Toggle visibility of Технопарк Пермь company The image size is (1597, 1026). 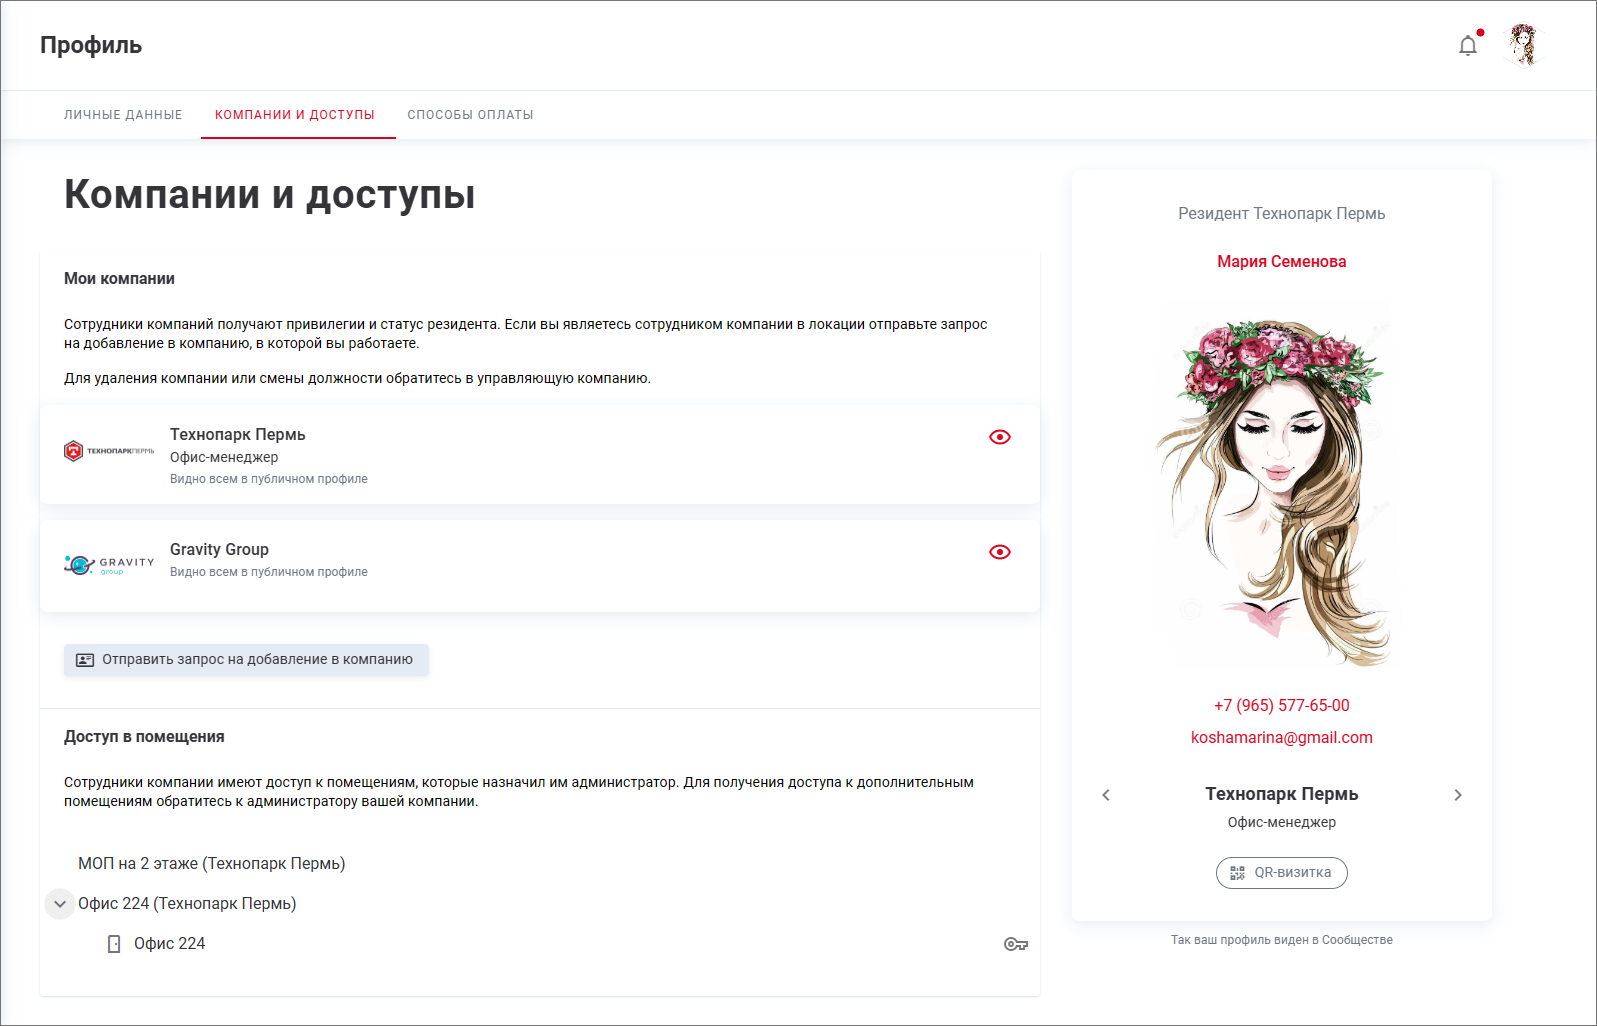pos(999,437)
